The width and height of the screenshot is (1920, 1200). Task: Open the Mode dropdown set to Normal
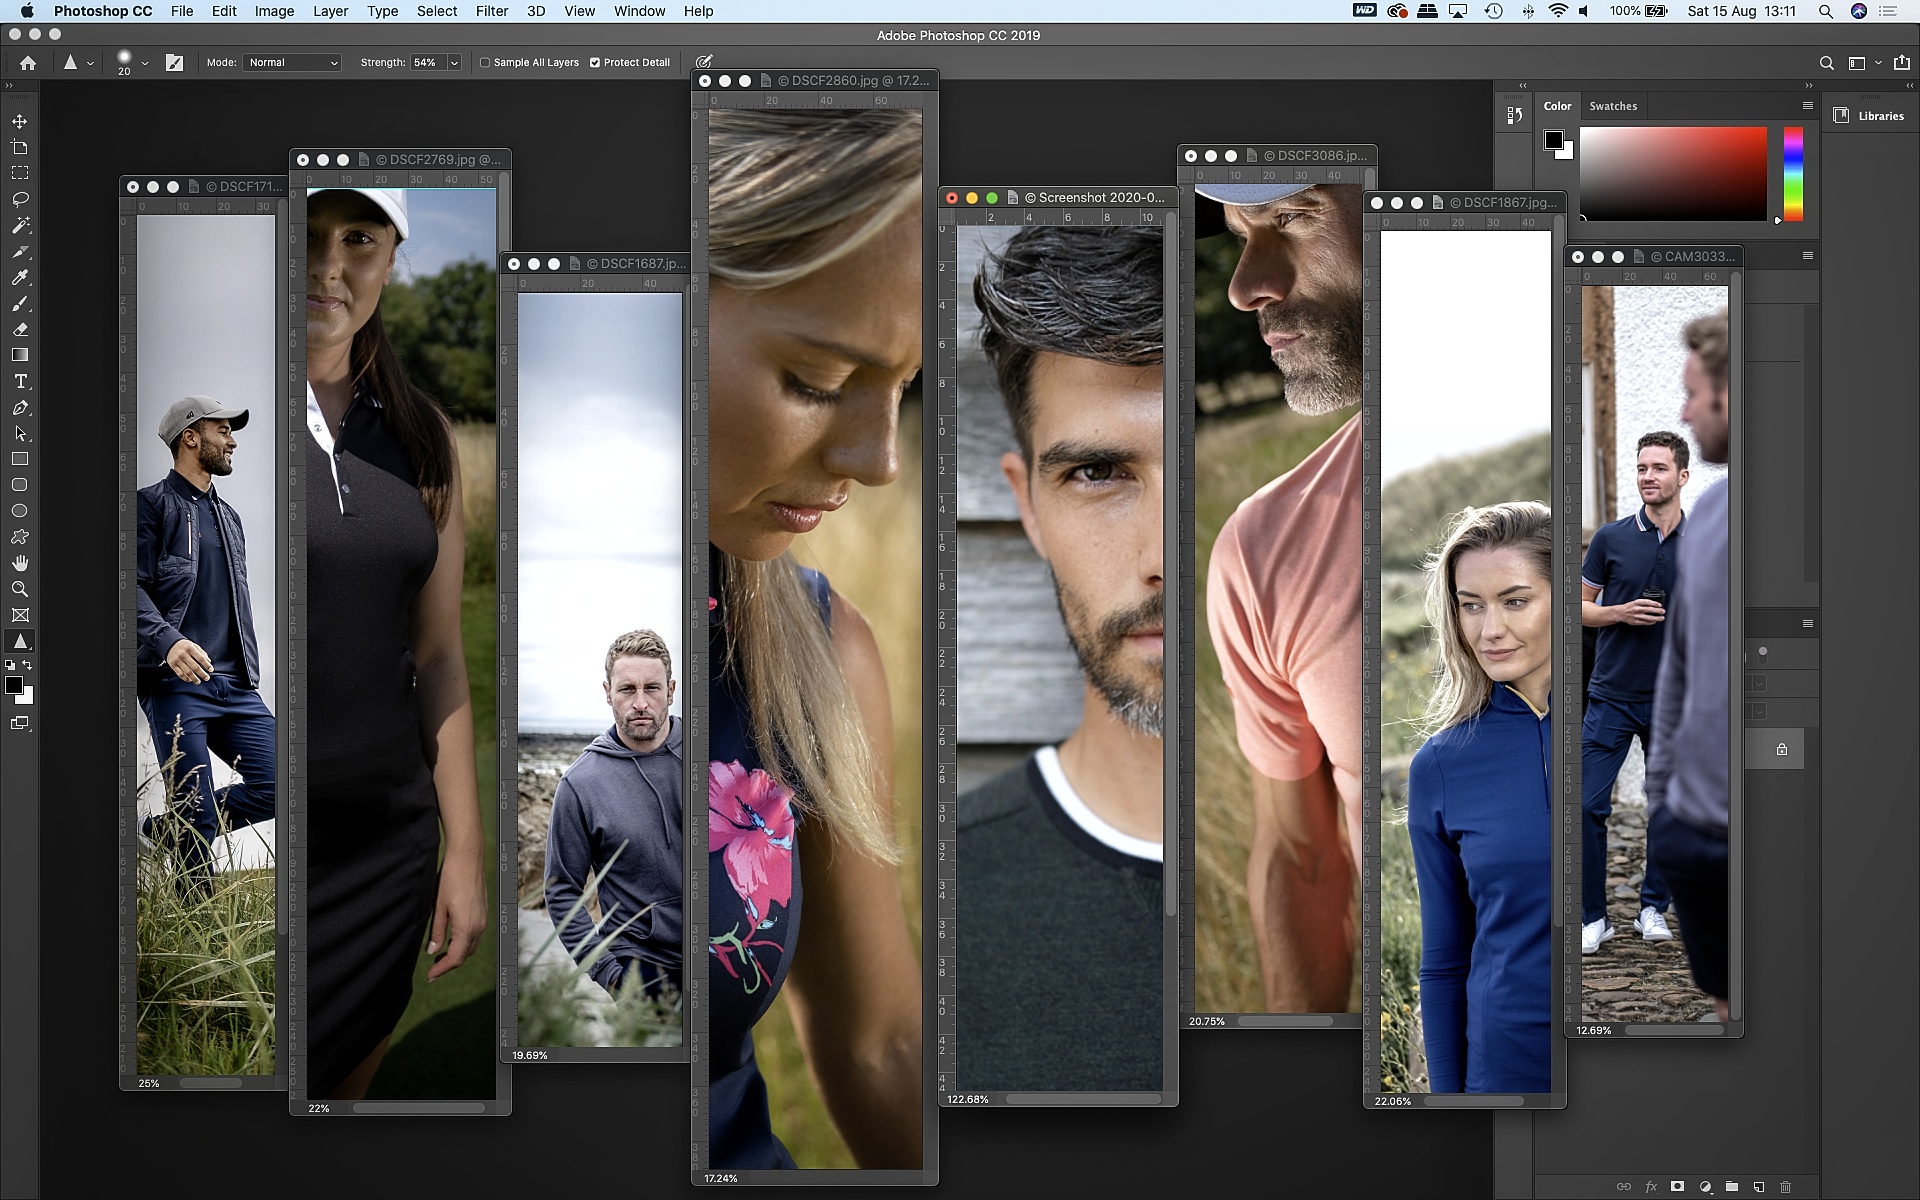292,62
